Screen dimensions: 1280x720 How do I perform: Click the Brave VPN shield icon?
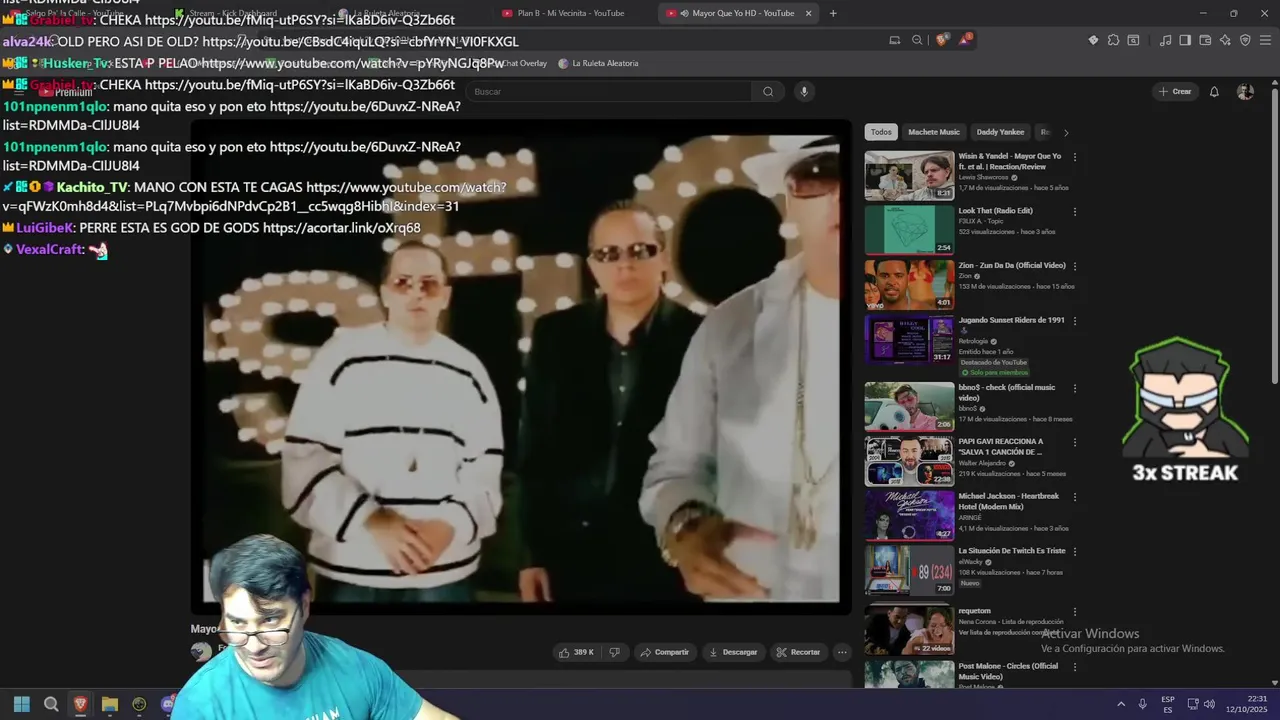[1245, 40]
